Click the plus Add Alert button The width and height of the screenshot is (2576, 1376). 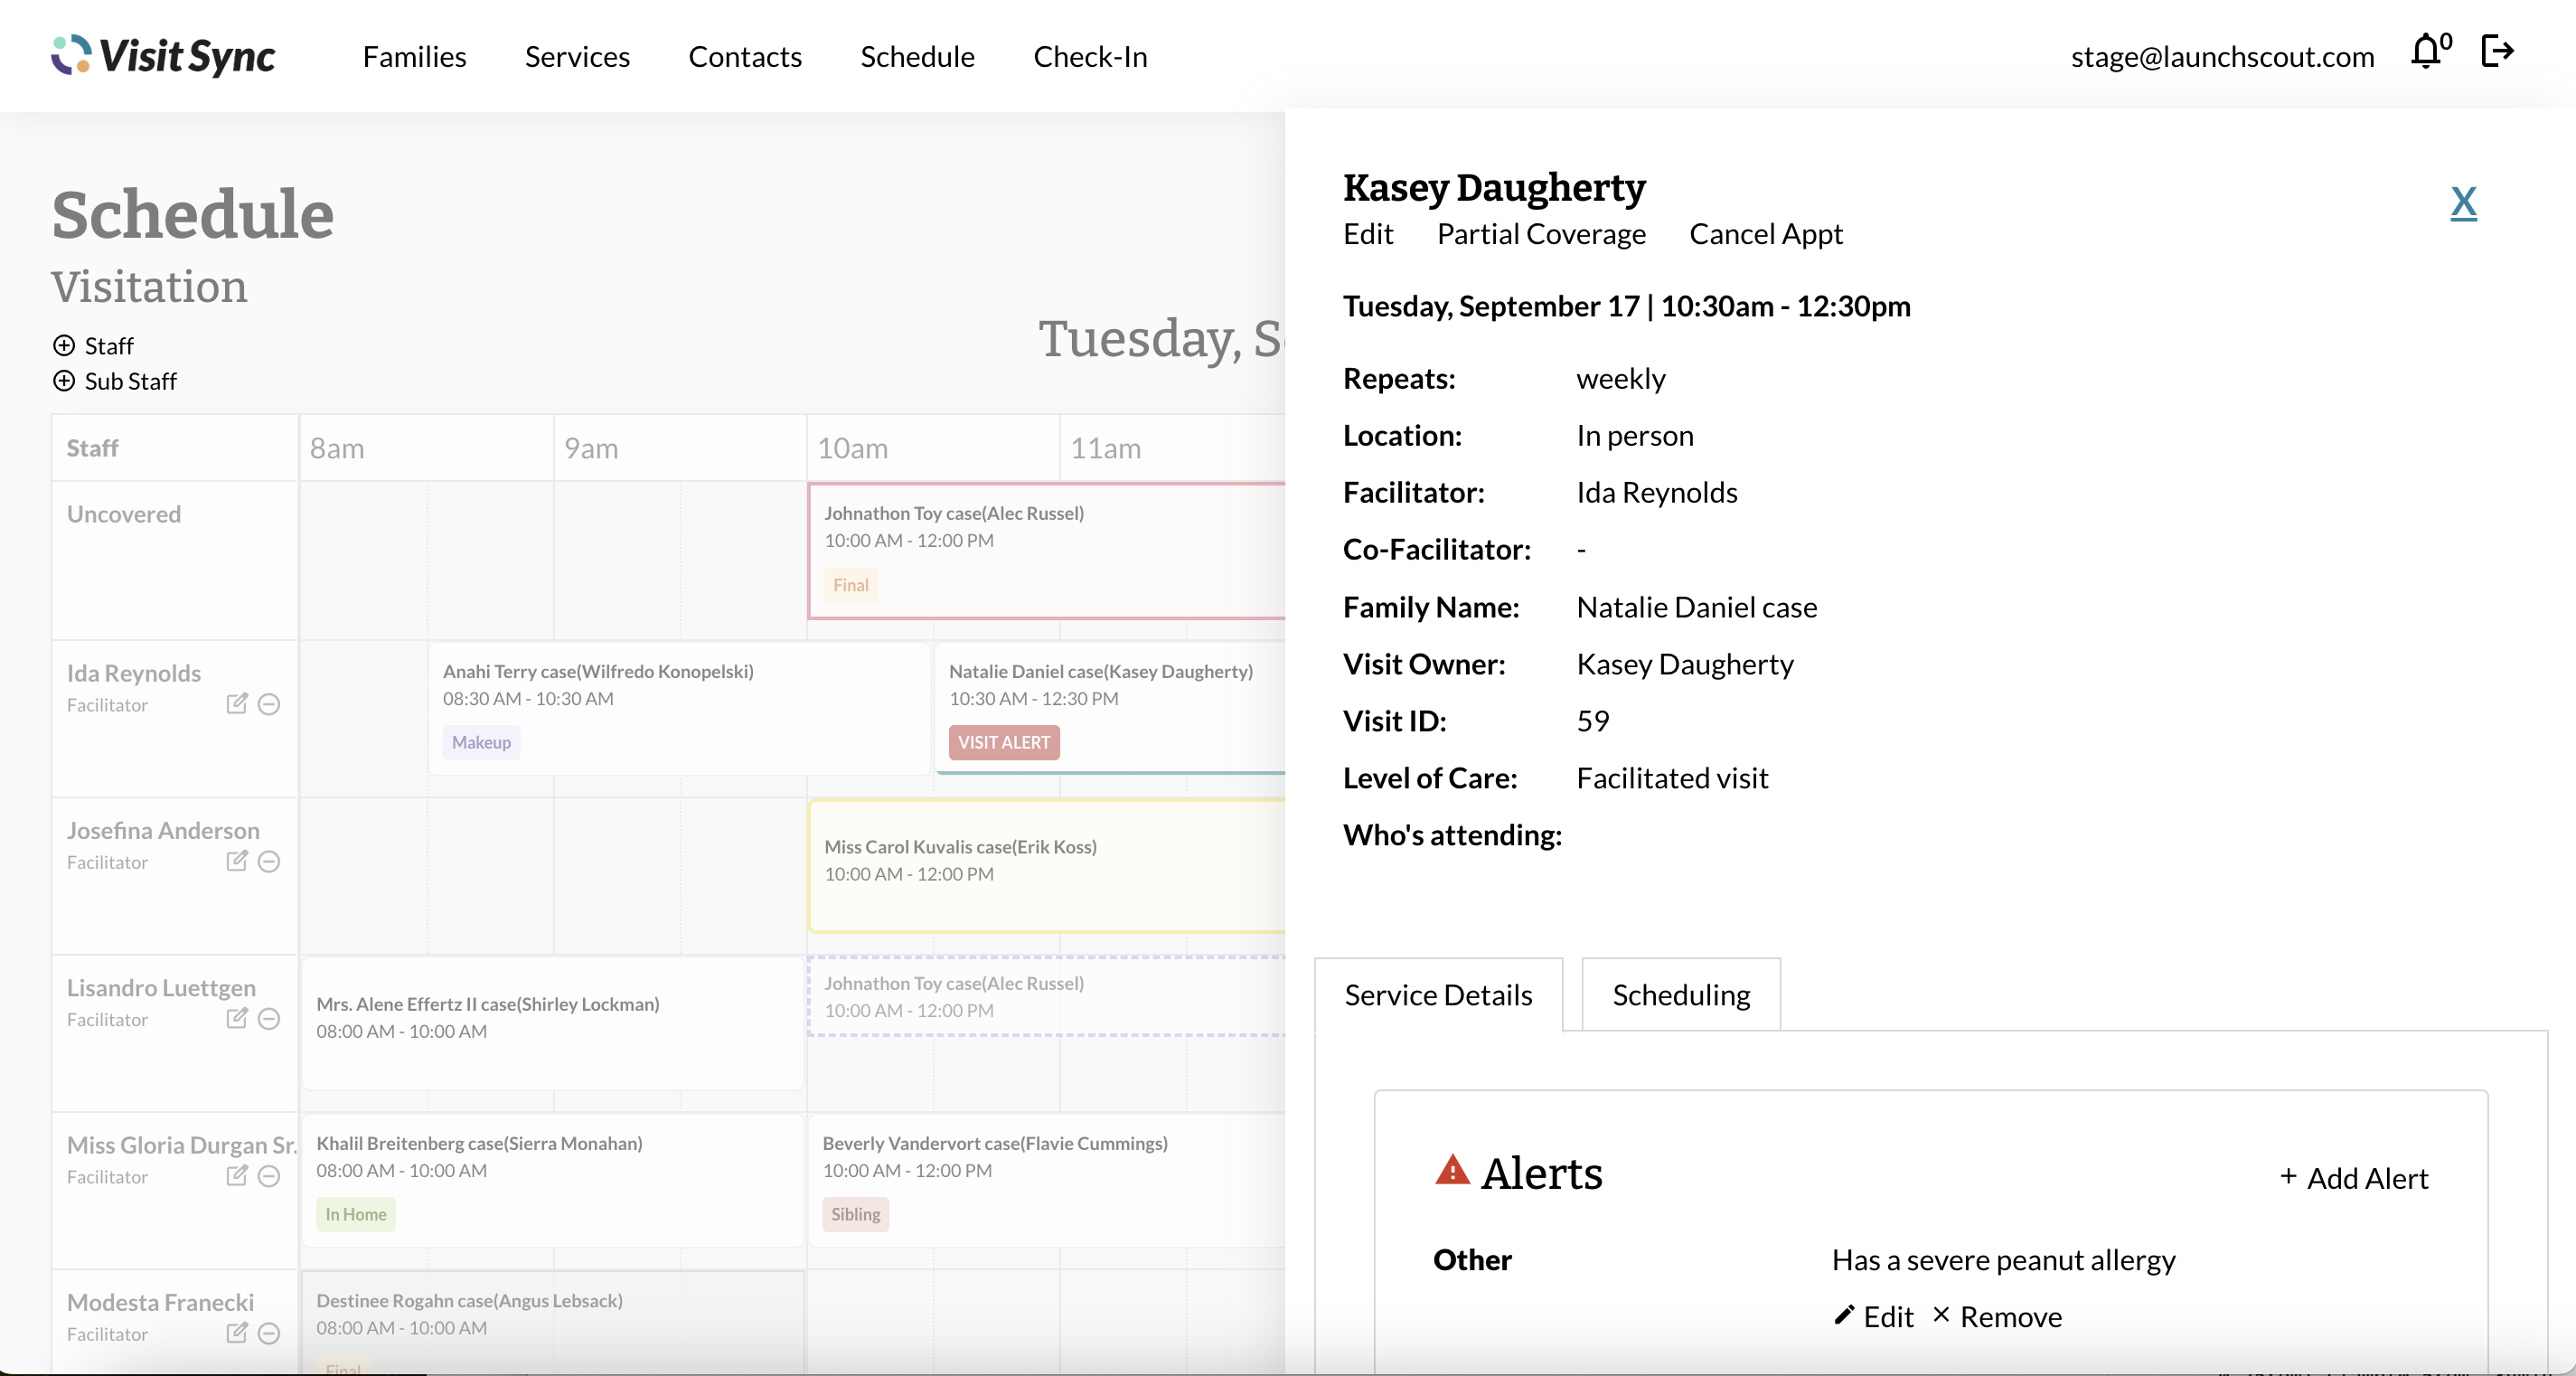[2354, 1178]
